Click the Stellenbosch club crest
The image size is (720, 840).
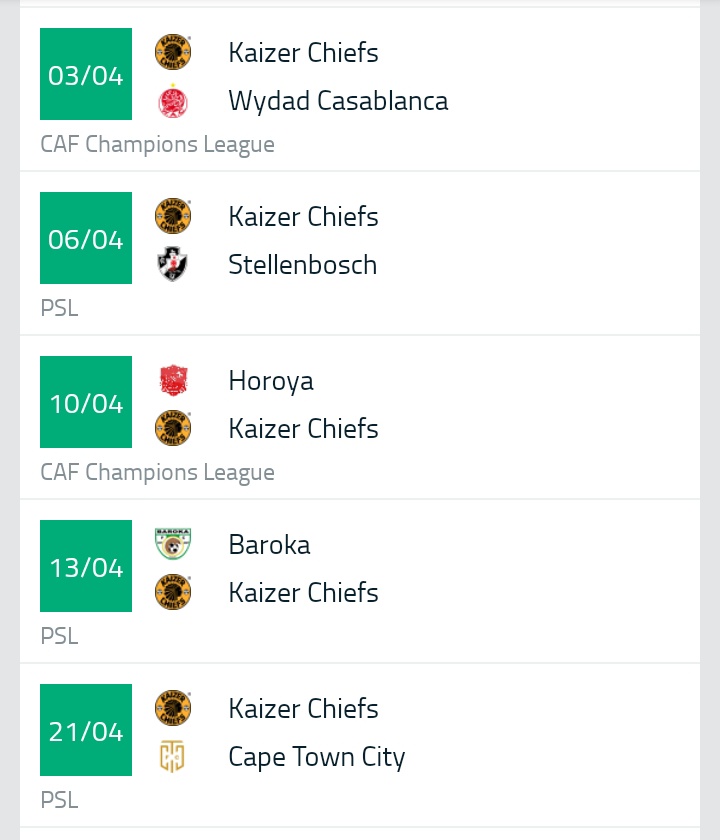pyautogui.click(x=173, y=265)
